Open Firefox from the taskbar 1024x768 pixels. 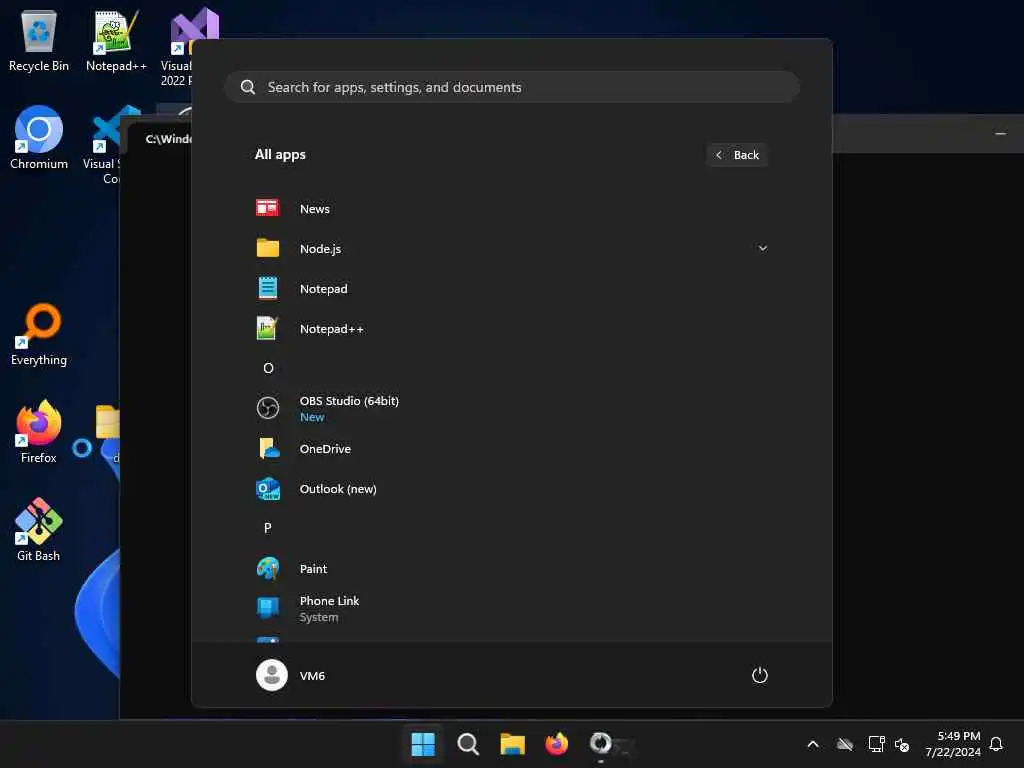click(x=557, y=744)
